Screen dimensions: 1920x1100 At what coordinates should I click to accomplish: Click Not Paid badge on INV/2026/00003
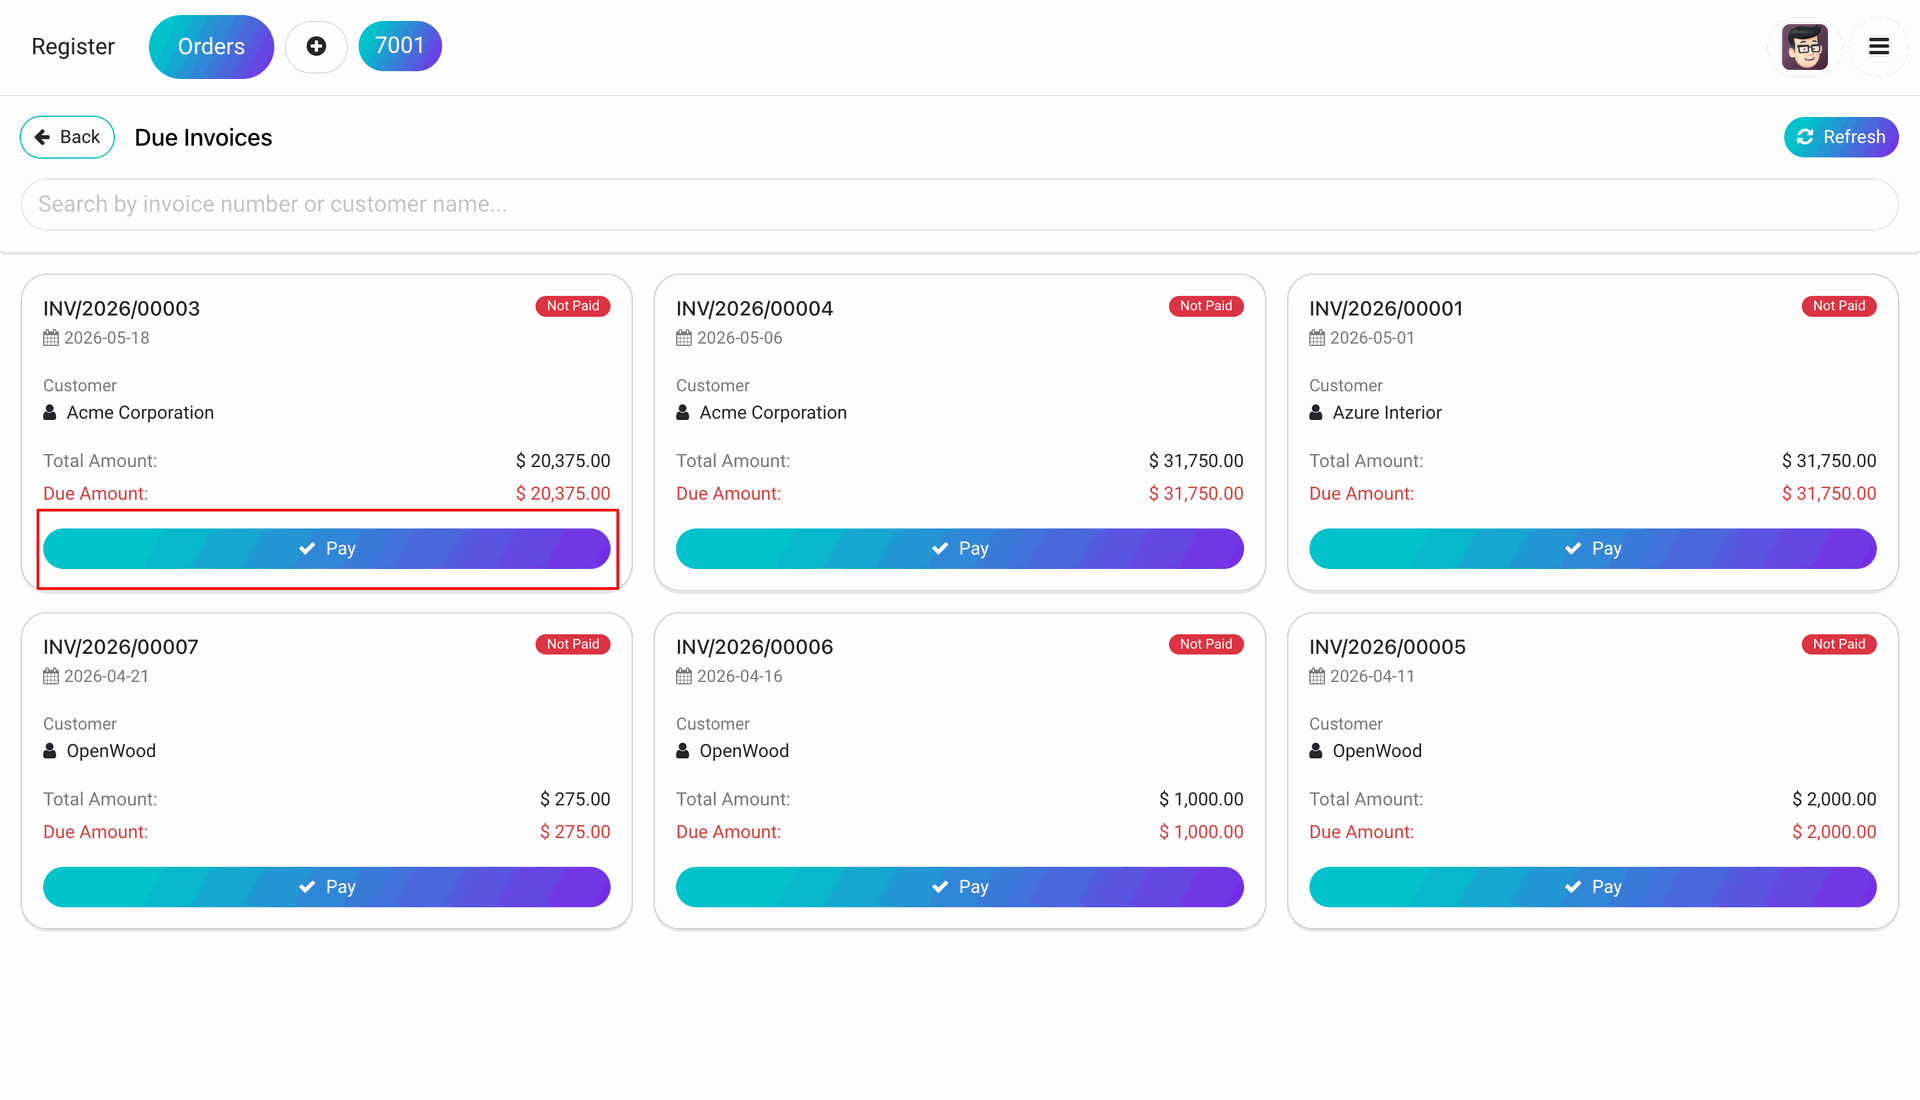573,306
